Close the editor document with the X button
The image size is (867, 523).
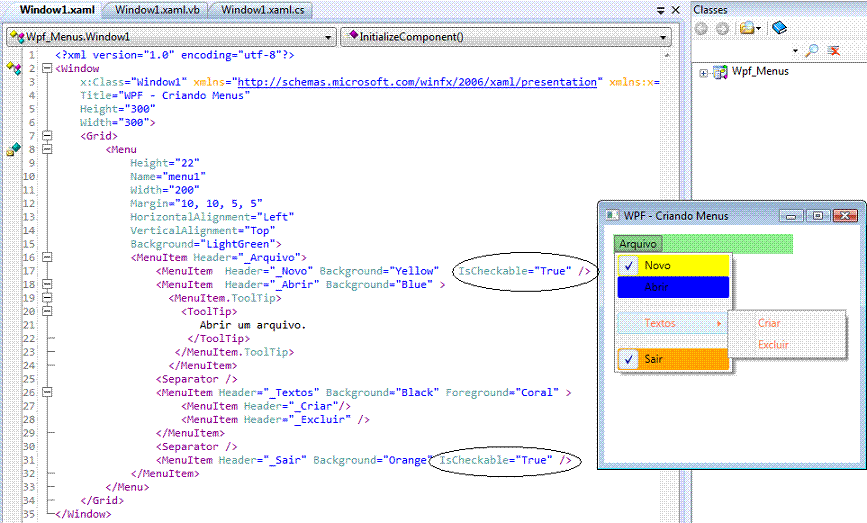[675, 10]
